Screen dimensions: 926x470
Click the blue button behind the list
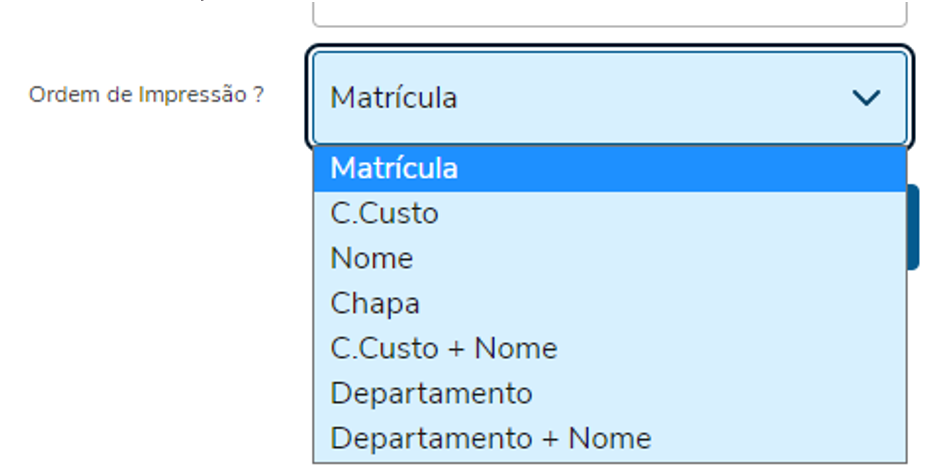[x=913, y=227]
